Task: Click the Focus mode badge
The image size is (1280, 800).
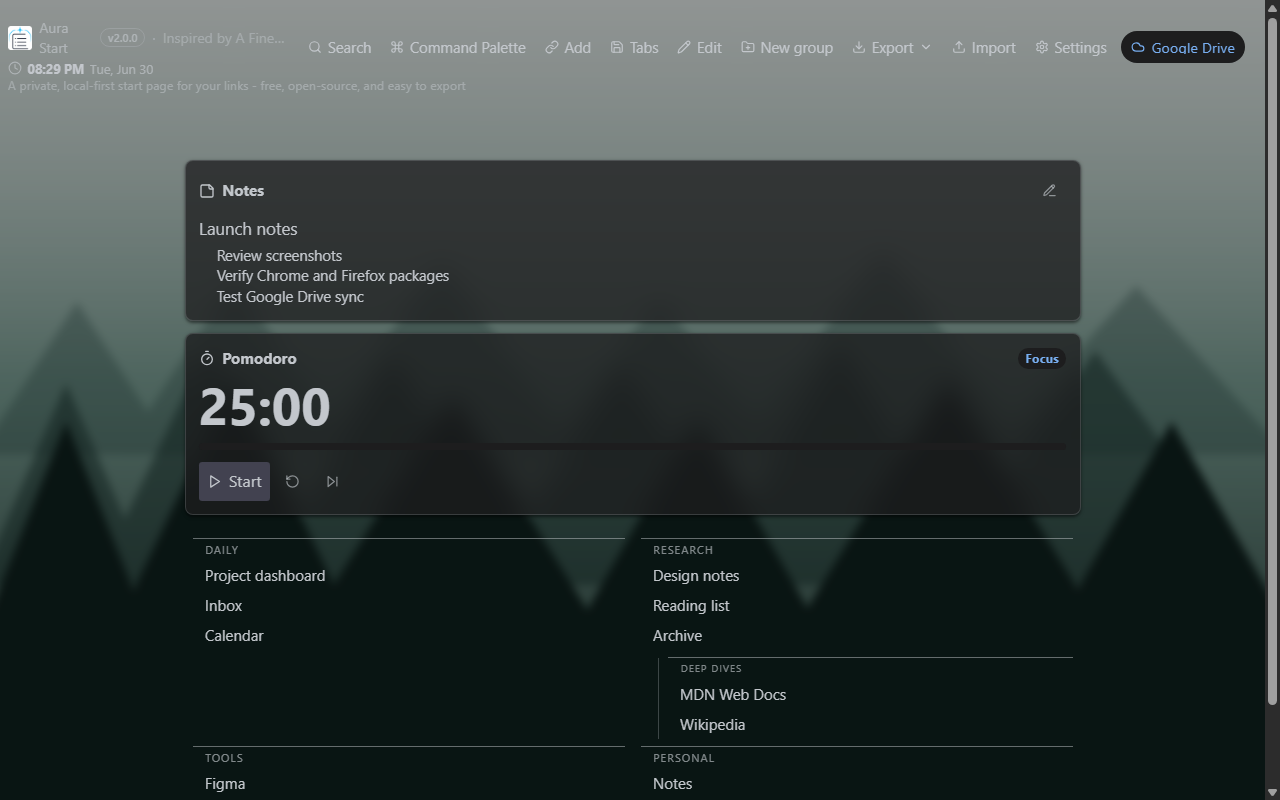Action: [x=1042, y=359]
